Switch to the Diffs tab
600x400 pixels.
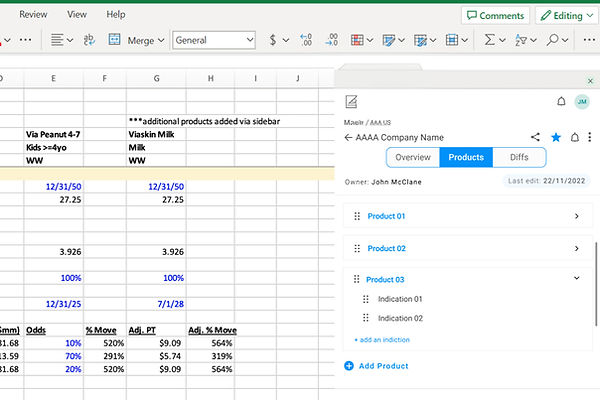519,157
